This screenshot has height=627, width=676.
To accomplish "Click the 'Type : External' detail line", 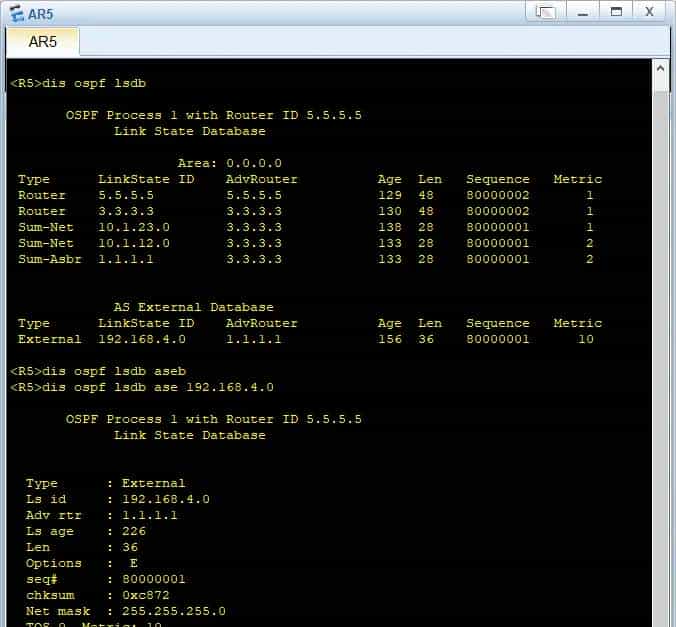I will (106, 483).
